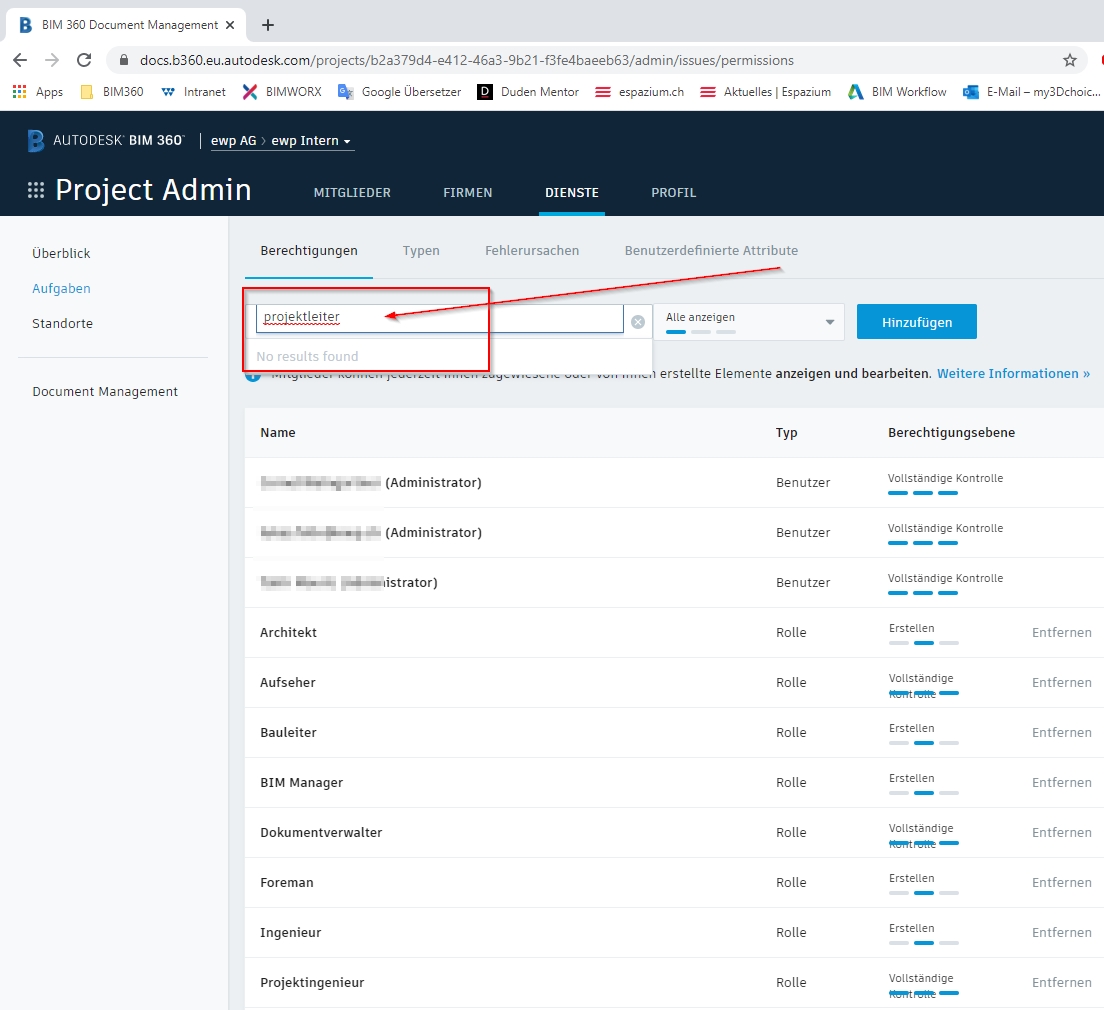Switch to the FIRMEN tab
1104x1010 pixels.
coord(468,192)
